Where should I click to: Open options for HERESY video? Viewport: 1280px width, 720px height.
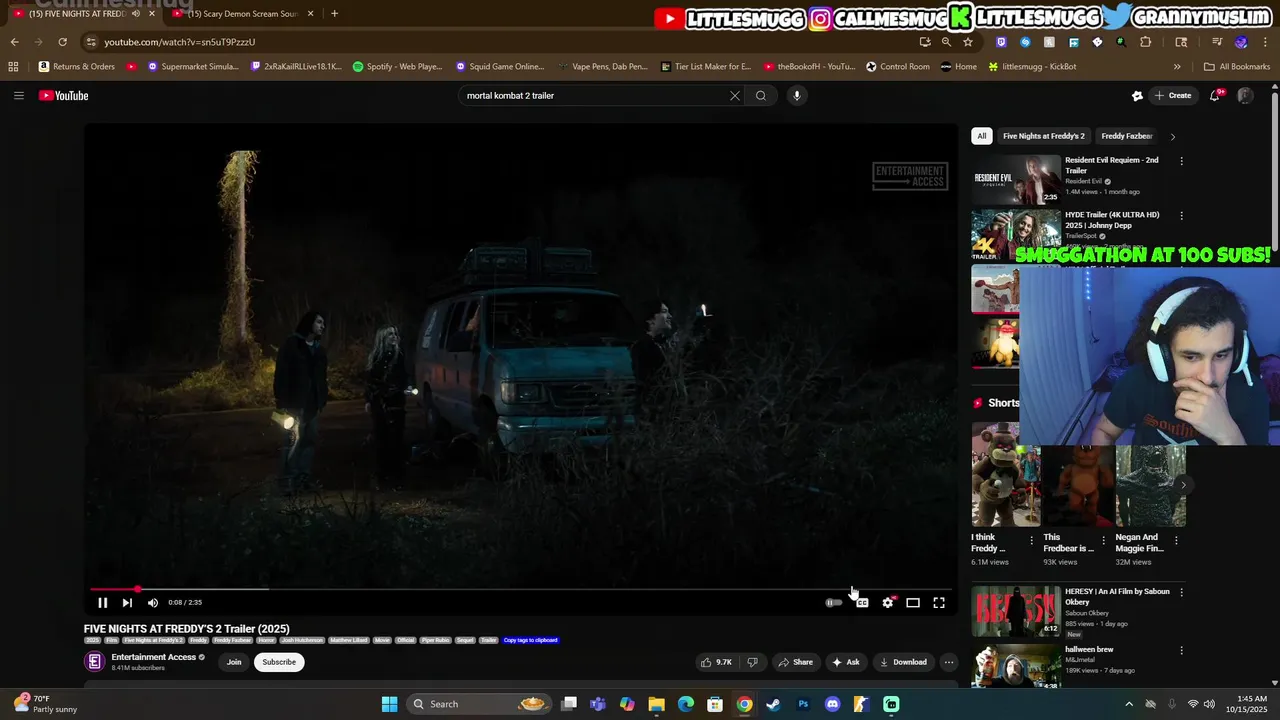(1181, 592)
